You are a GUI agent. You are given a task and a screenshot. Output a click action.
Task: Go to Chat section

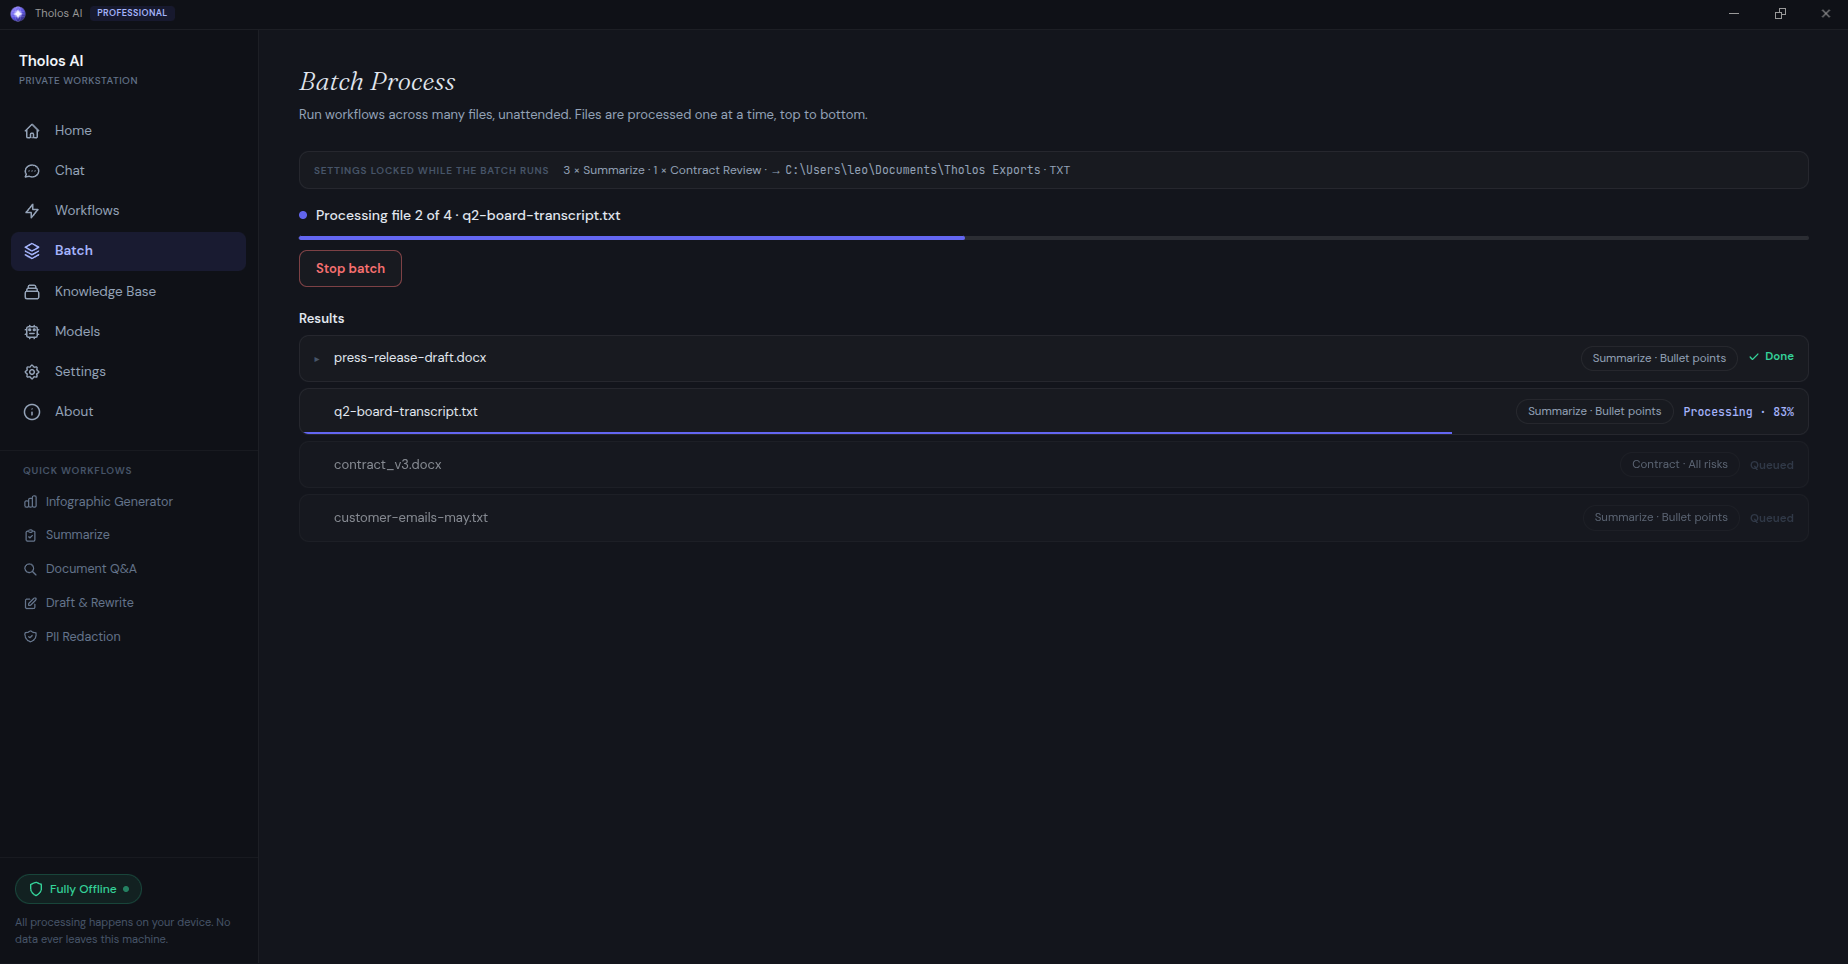128,171
